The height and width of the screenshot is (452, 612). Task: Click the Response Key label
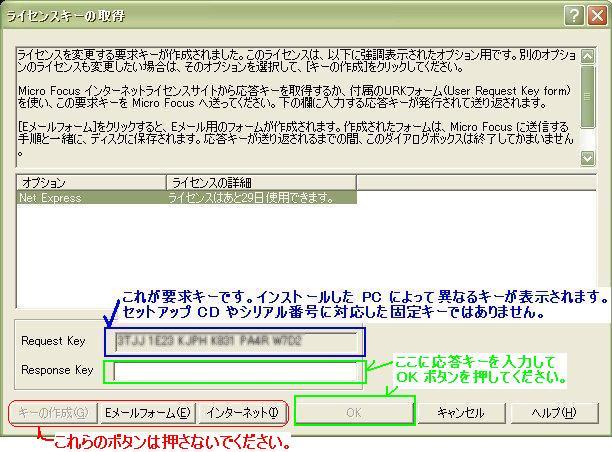click(57, 370)
